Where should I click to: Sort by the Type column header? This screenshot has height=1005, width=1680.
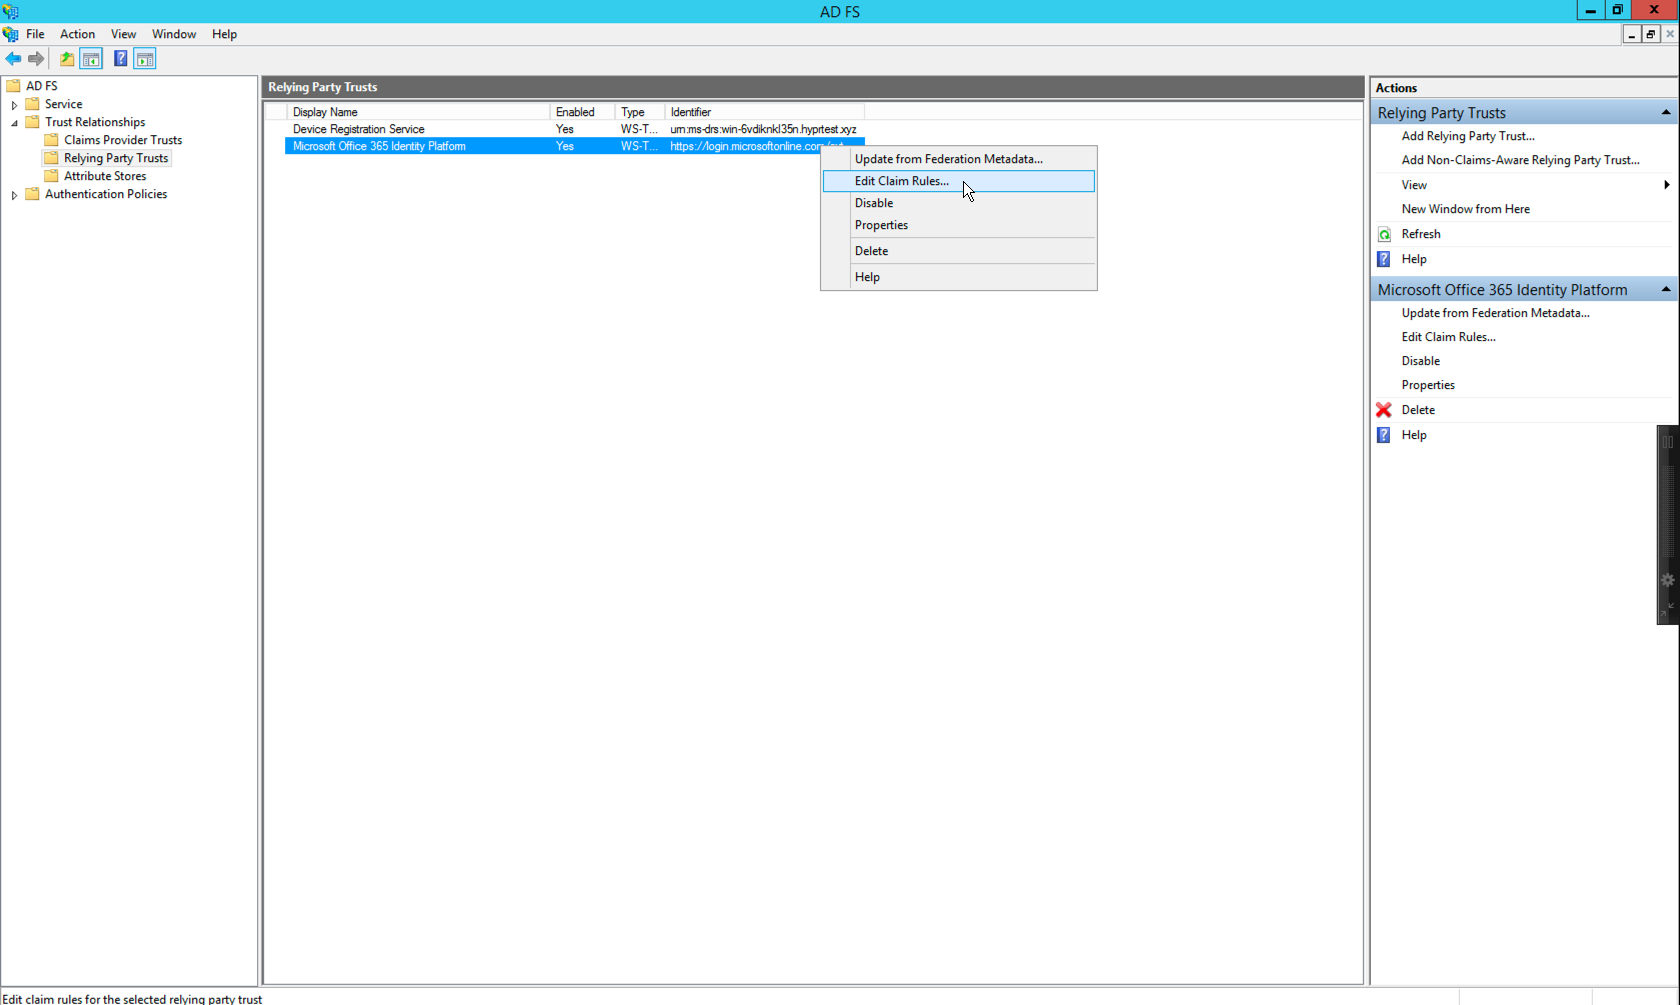[x=640, y=112]
